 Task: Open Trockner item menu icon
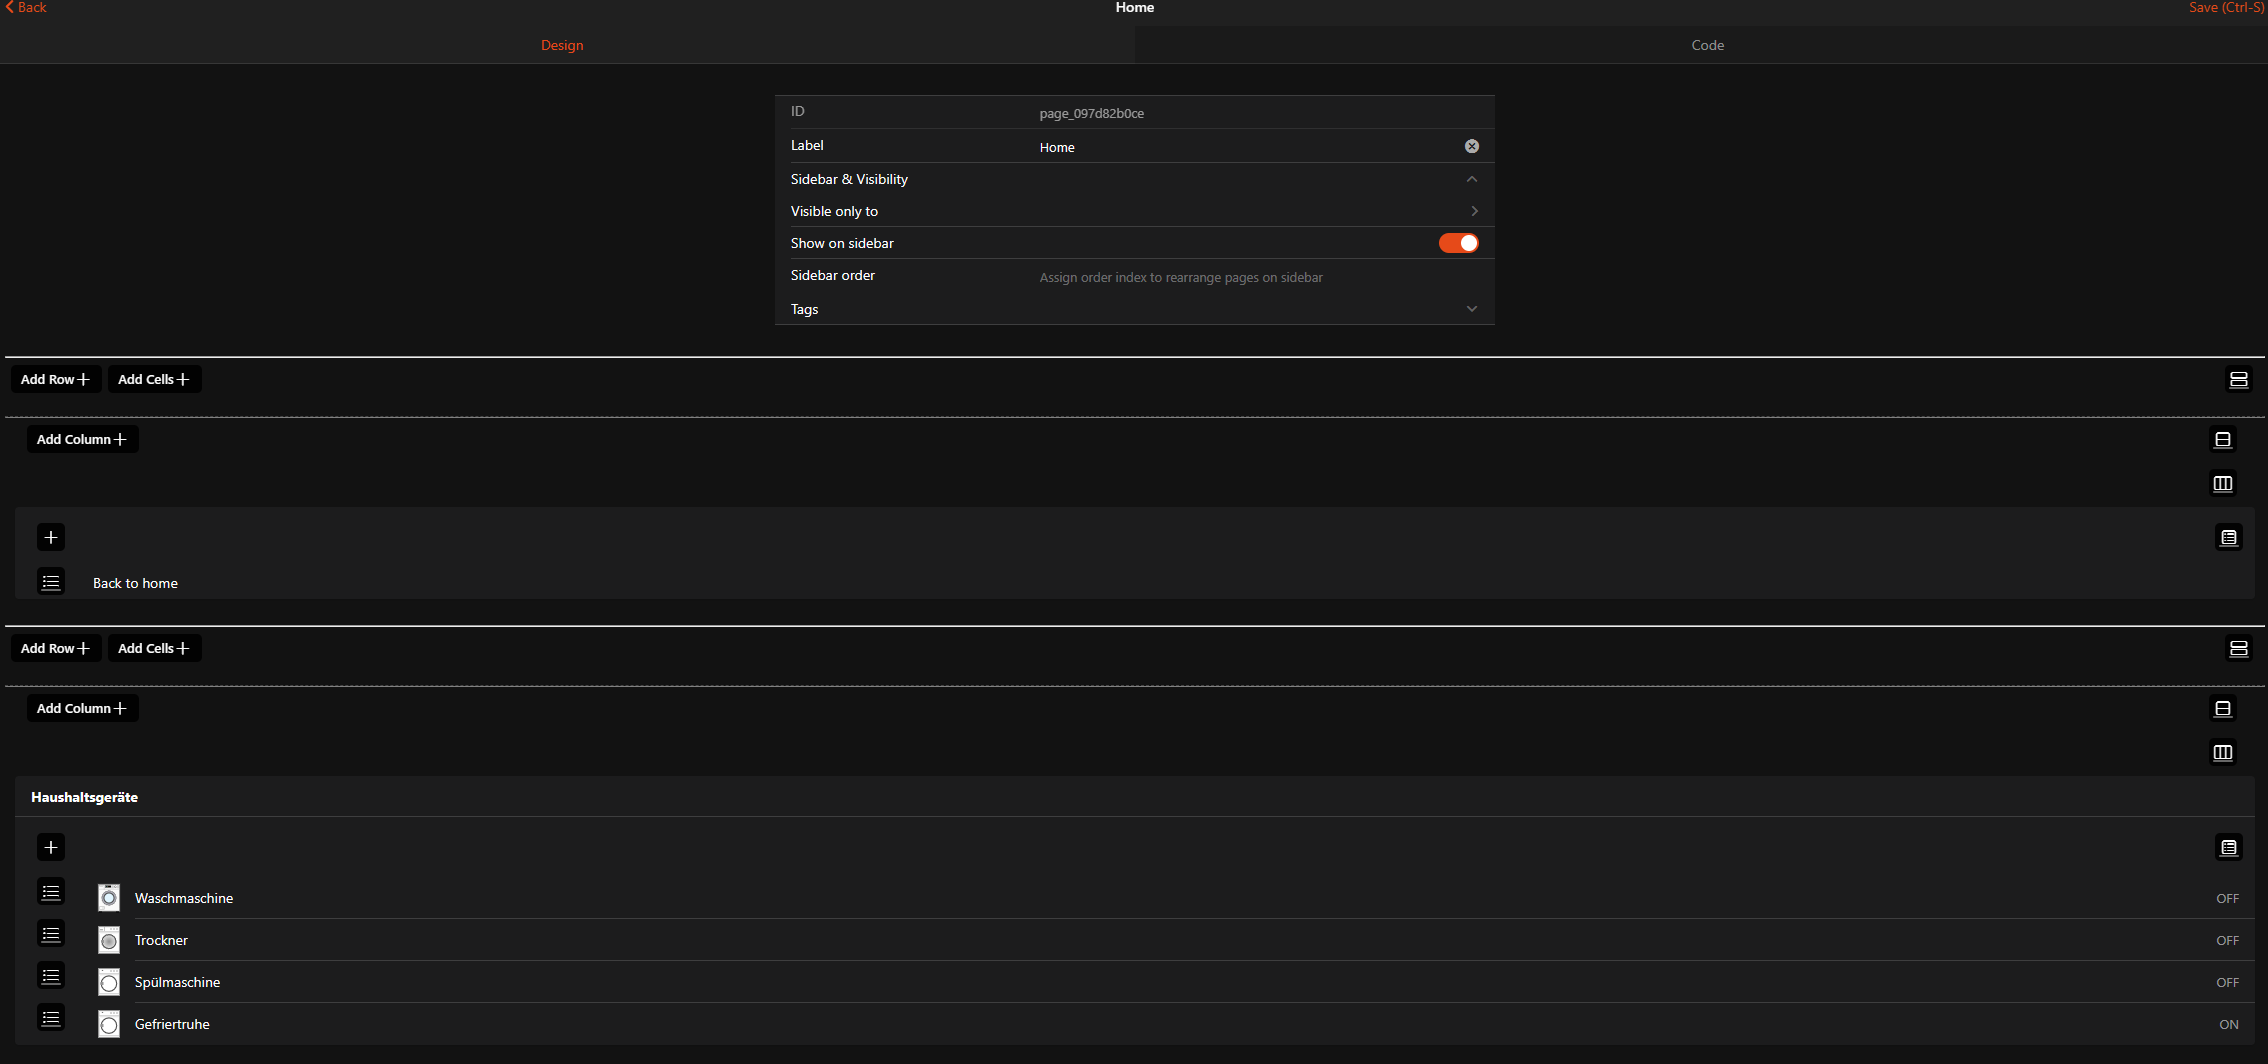(51, 934)
